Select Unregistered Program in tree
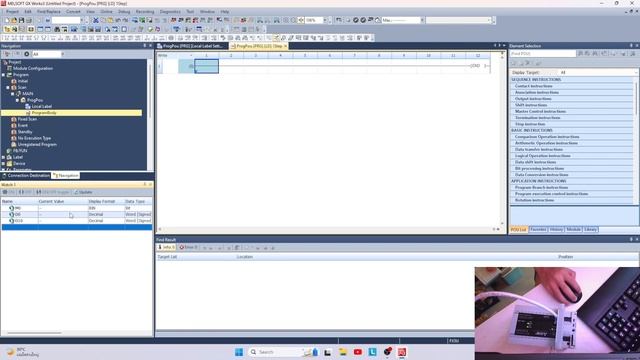This screenshot has height=360, width=640. (37, 144)
